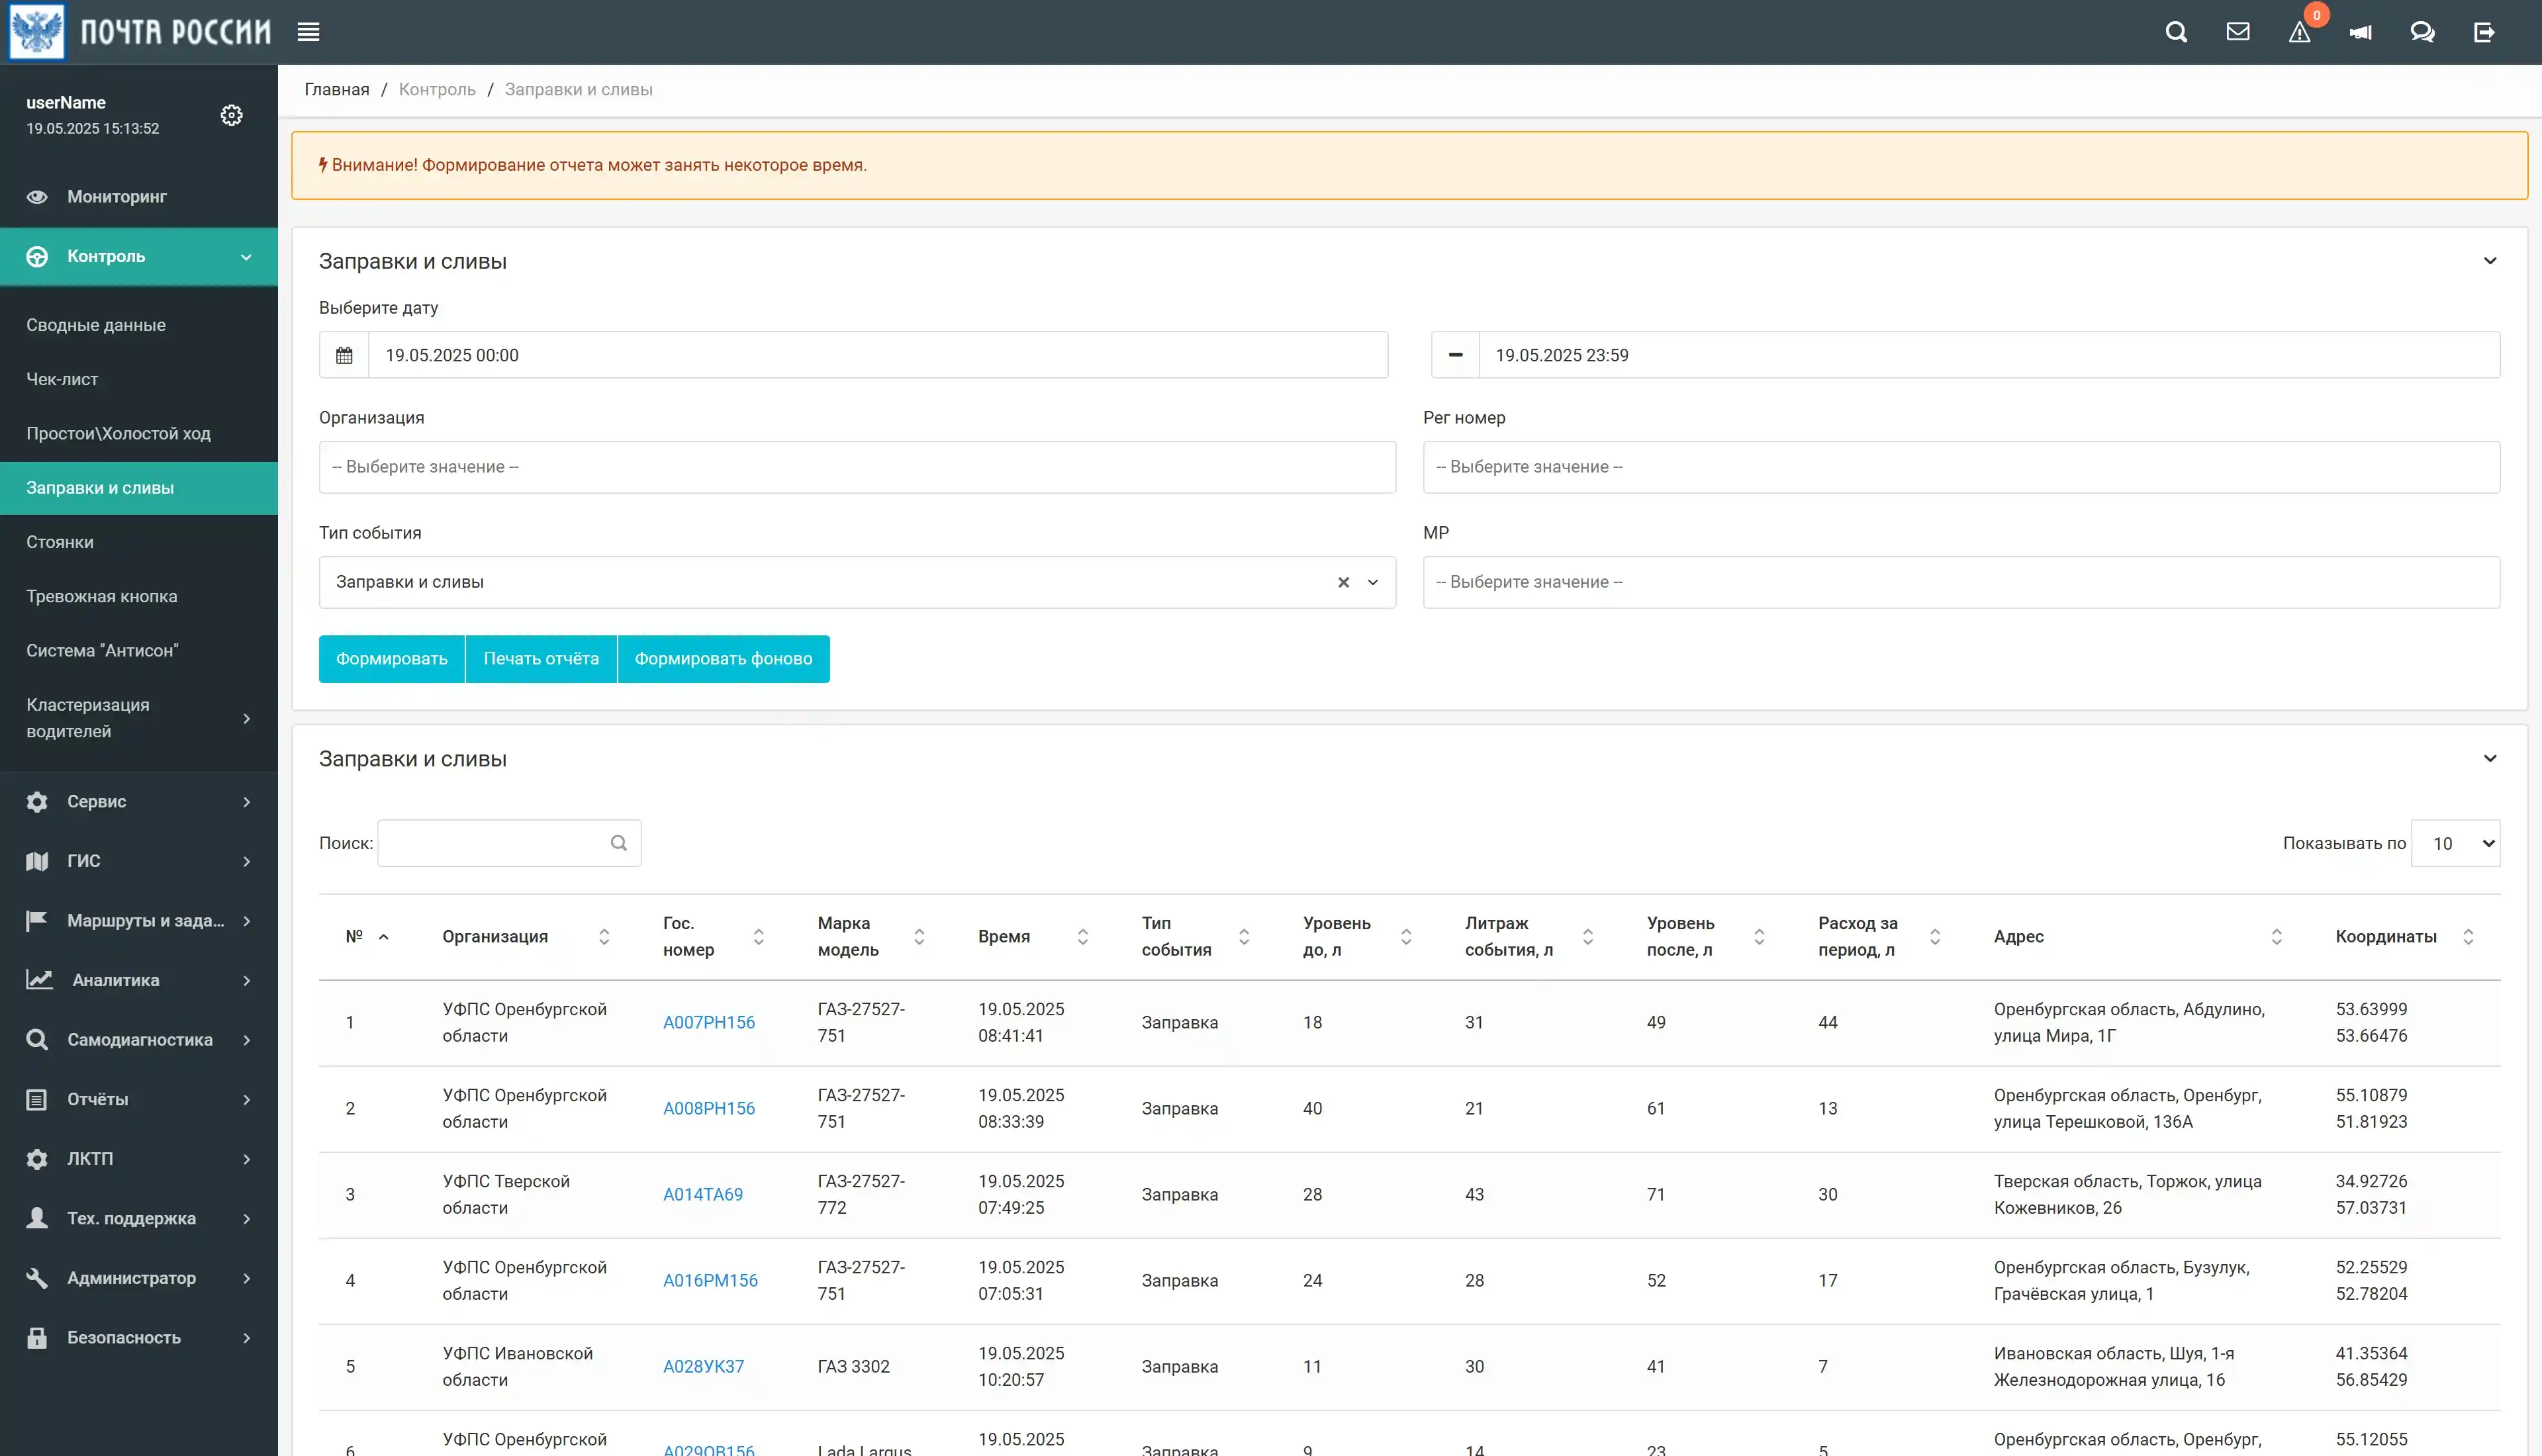The image size is (2542, 1456).
Task: Open Простои\Холостой ход page
Action: (118, 433)
